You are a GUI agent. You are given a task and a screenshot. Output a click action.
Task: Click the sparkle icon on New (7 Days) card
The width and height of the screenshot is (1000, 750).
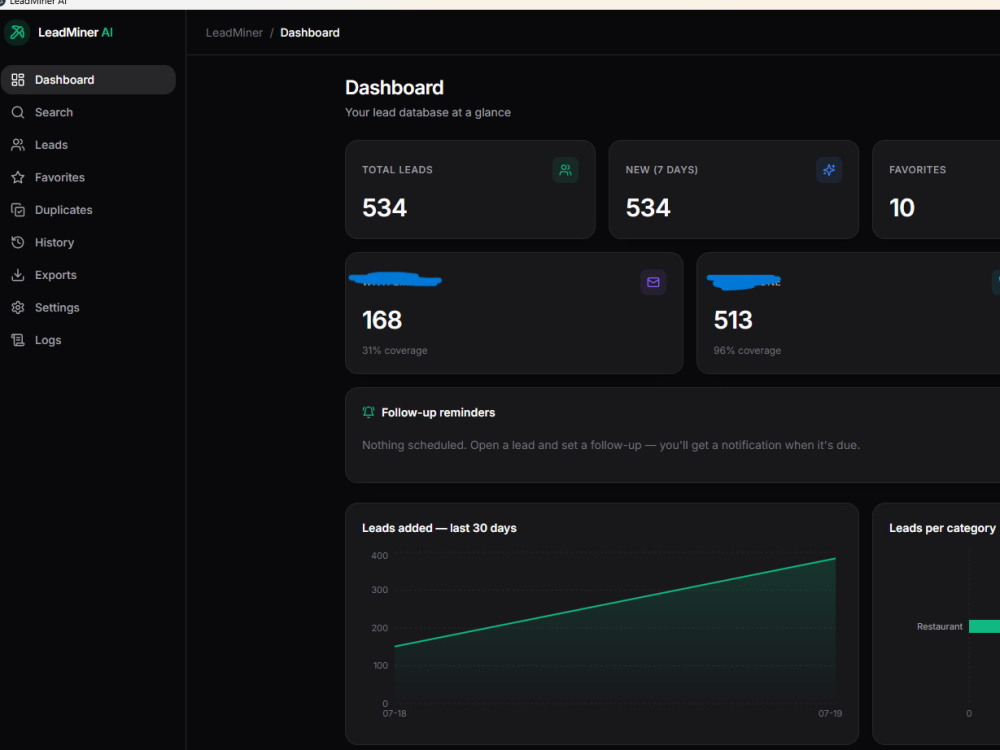click(x=828, y=170)
